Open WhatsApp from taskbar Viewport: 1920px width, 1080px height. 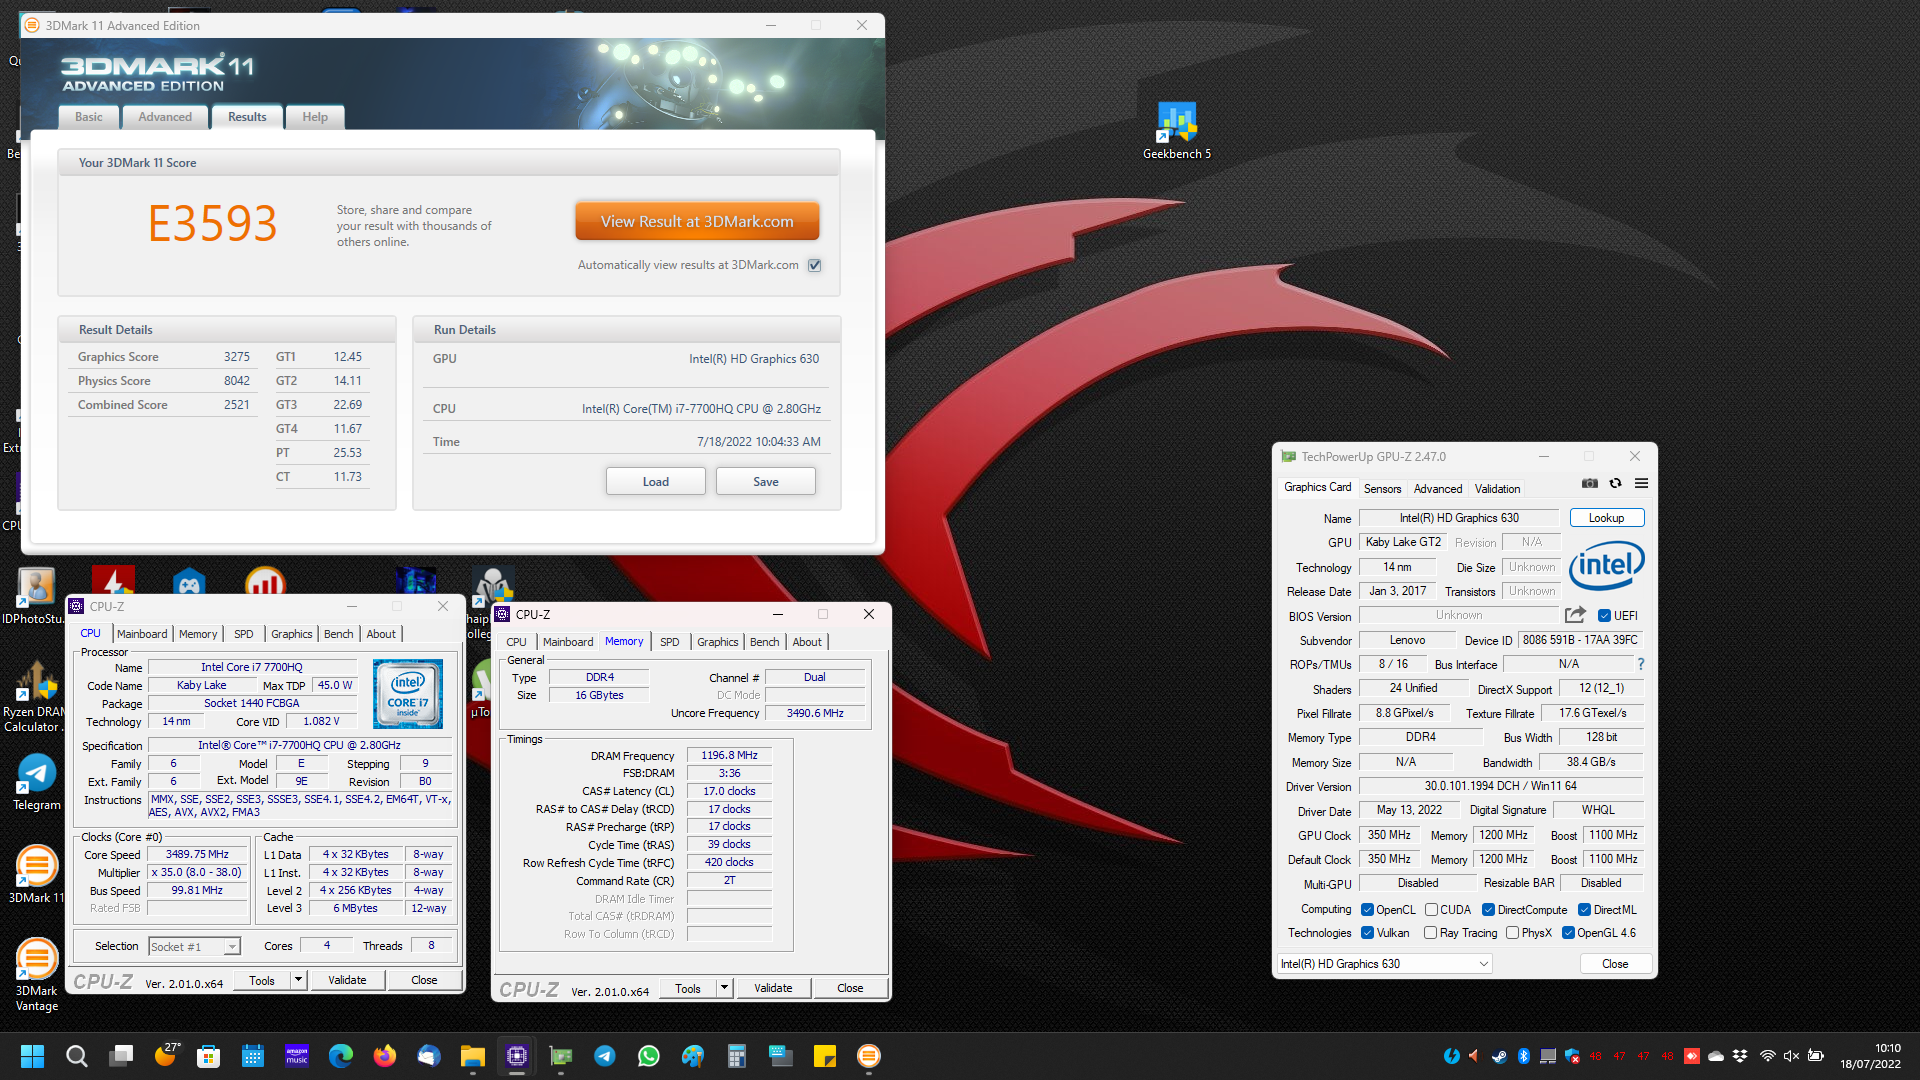[649, 1056]
